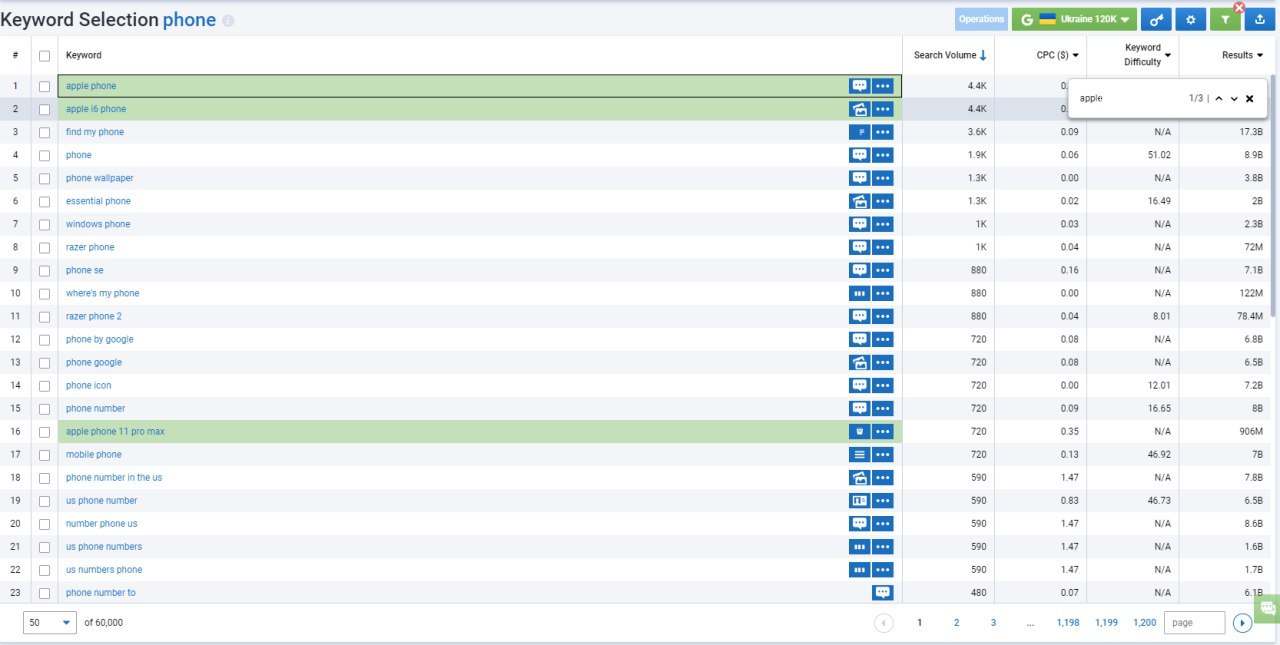
Task: Open three-dots menu for phone wallpaper row
Action: tap(883, 178)
